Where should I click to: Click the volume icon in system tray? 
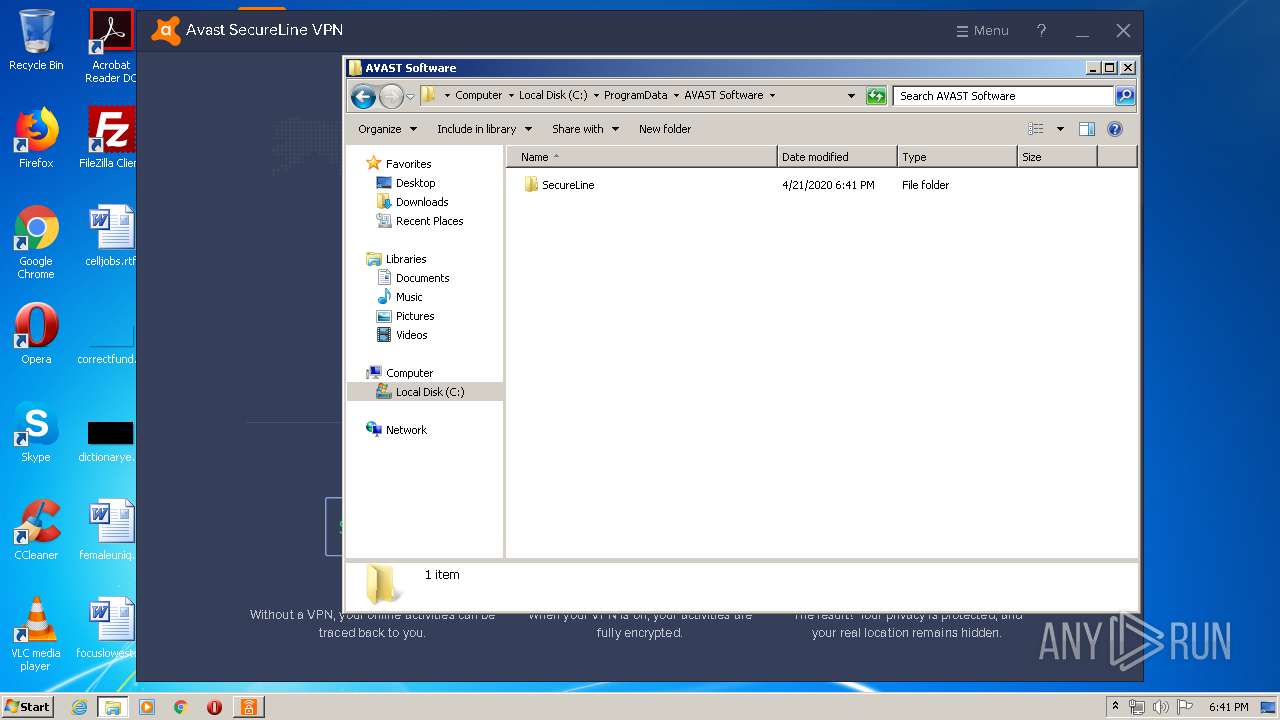click(1161, 707)
